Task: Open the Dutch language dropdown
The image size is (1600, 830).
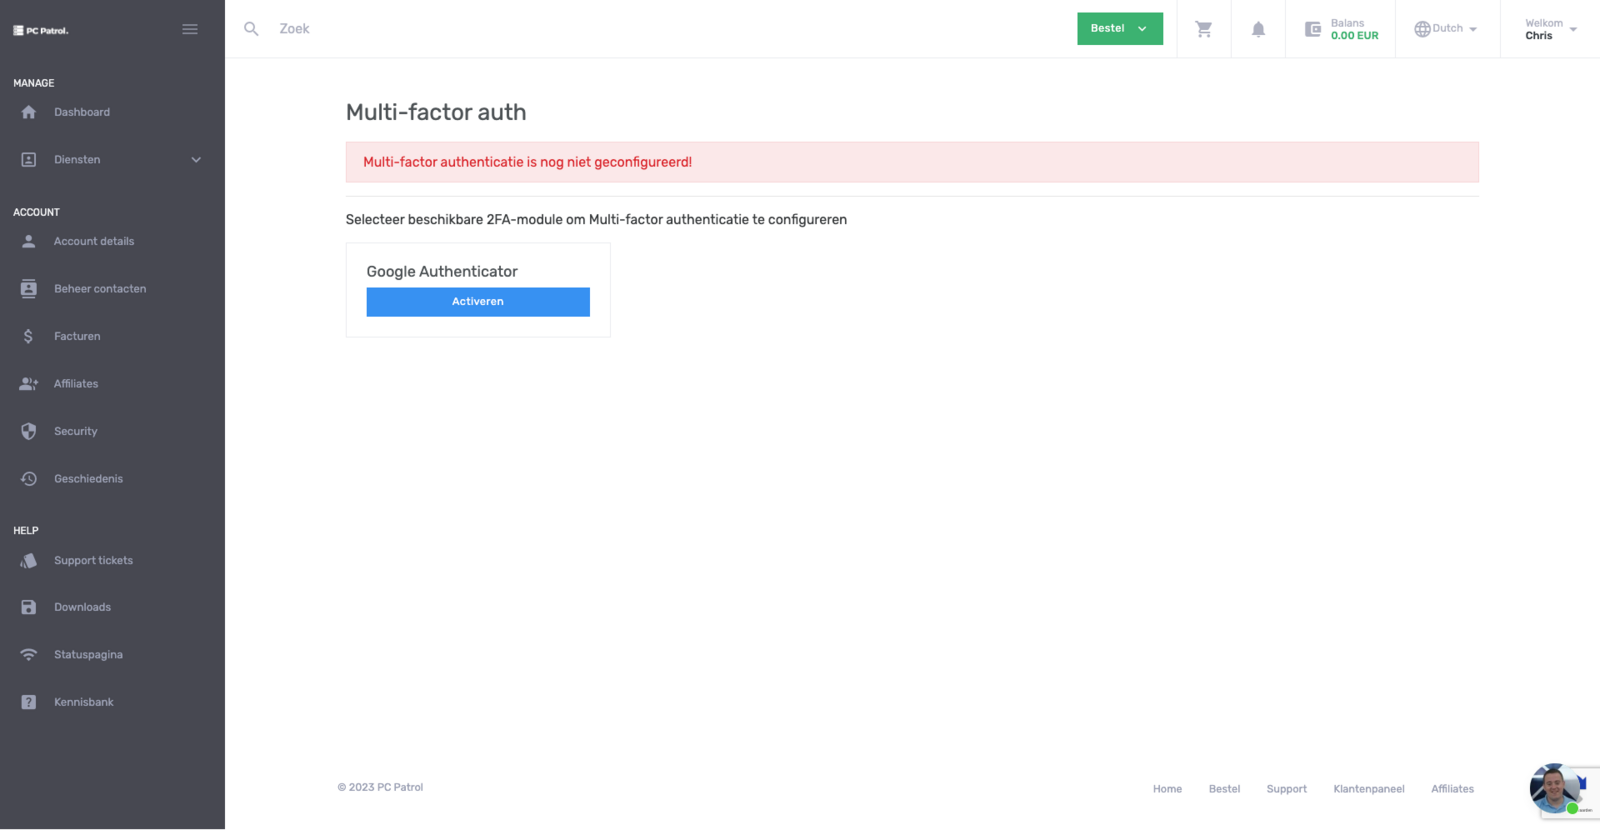Action: 1446,29
